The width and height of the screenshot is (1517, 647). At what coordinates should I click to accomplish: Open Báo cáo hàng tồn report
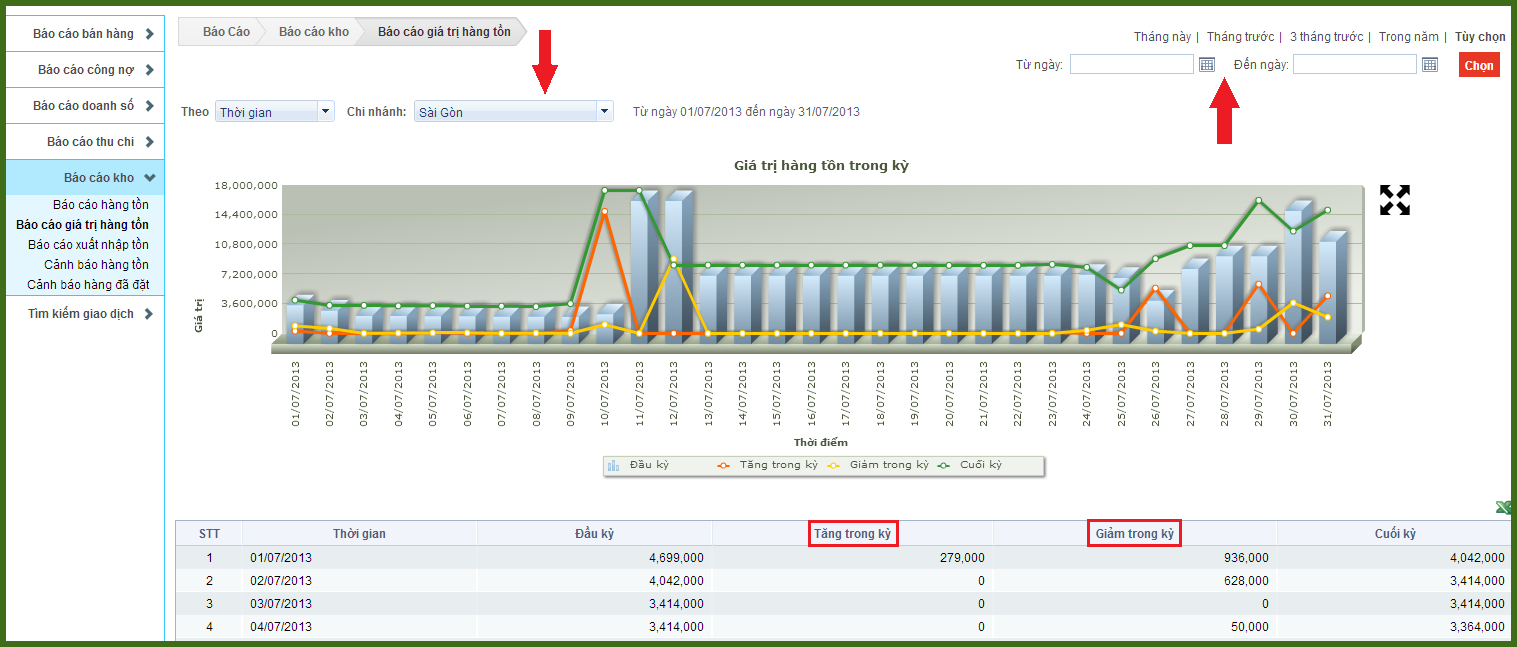(x=101, y=205)
